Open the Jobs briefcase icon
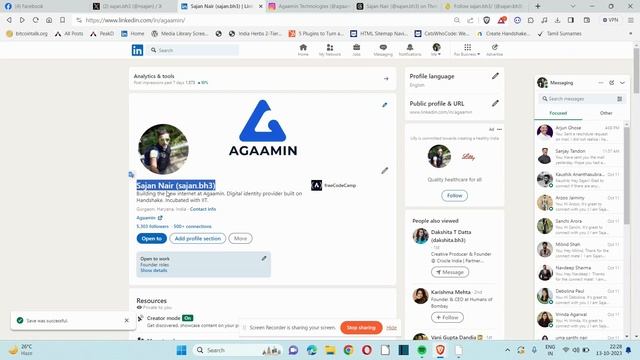 pos(356,50)
